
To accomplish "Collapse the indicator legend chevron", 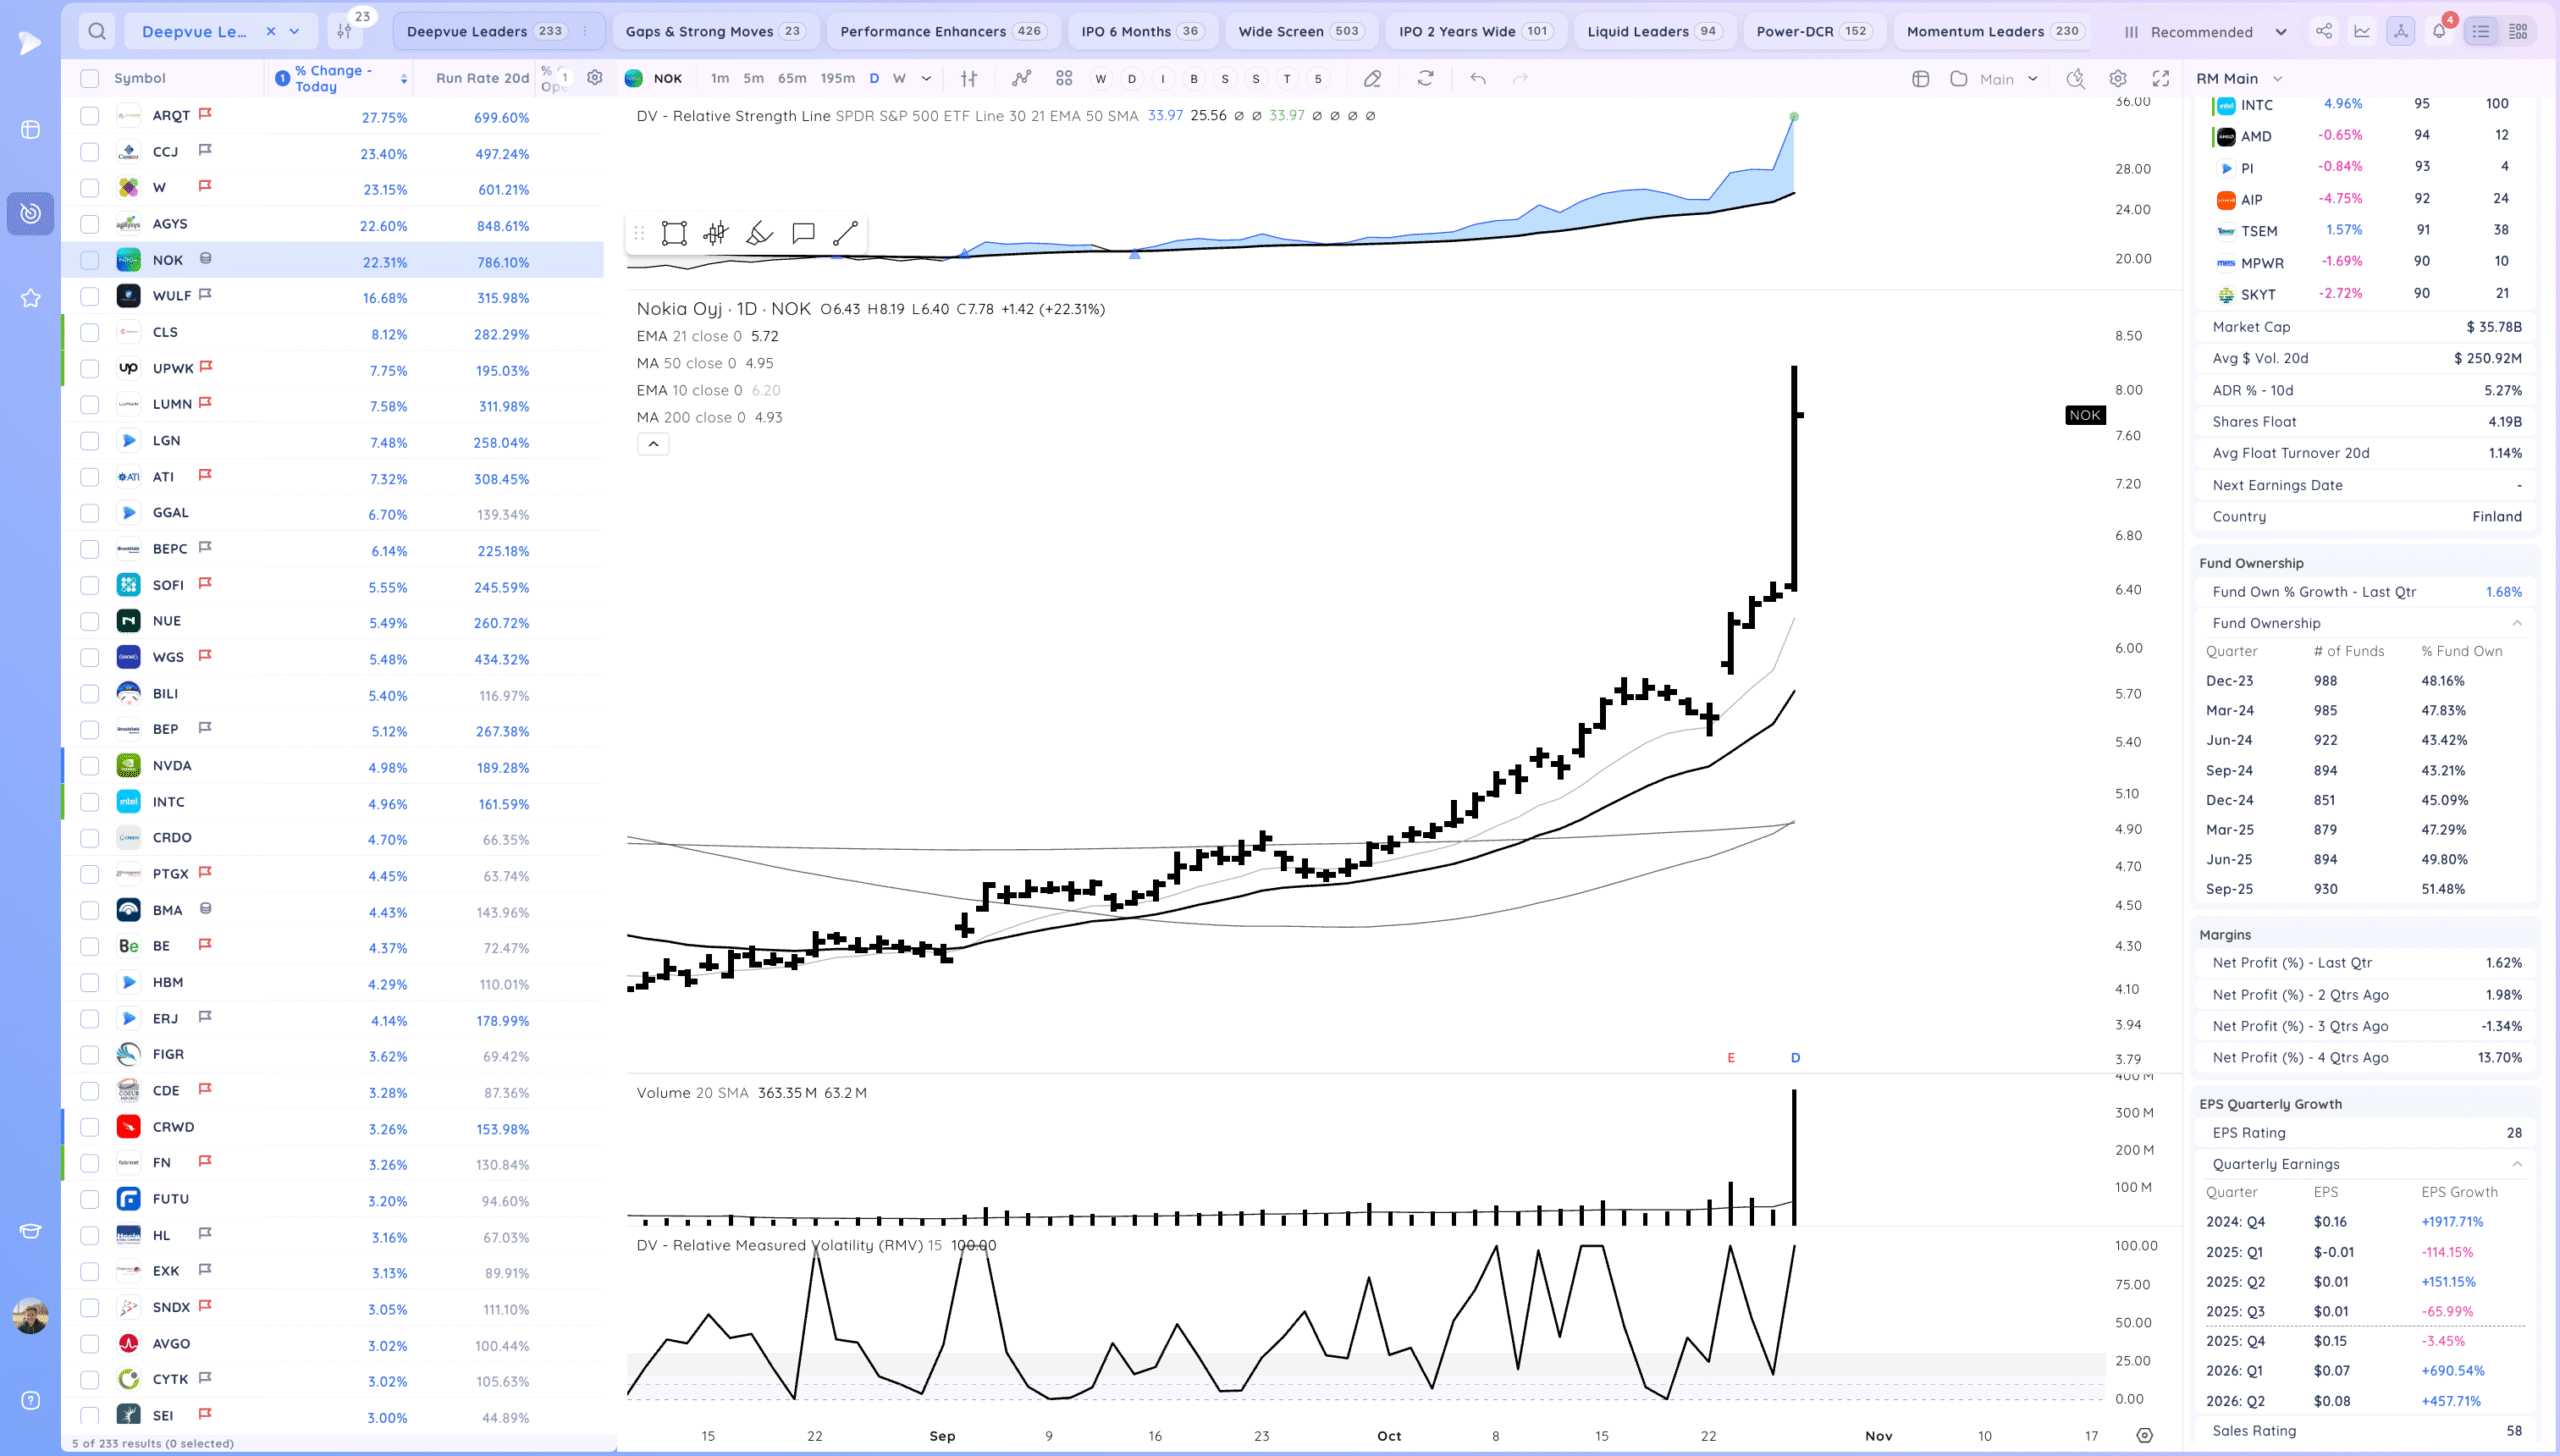I will [653, 444].
